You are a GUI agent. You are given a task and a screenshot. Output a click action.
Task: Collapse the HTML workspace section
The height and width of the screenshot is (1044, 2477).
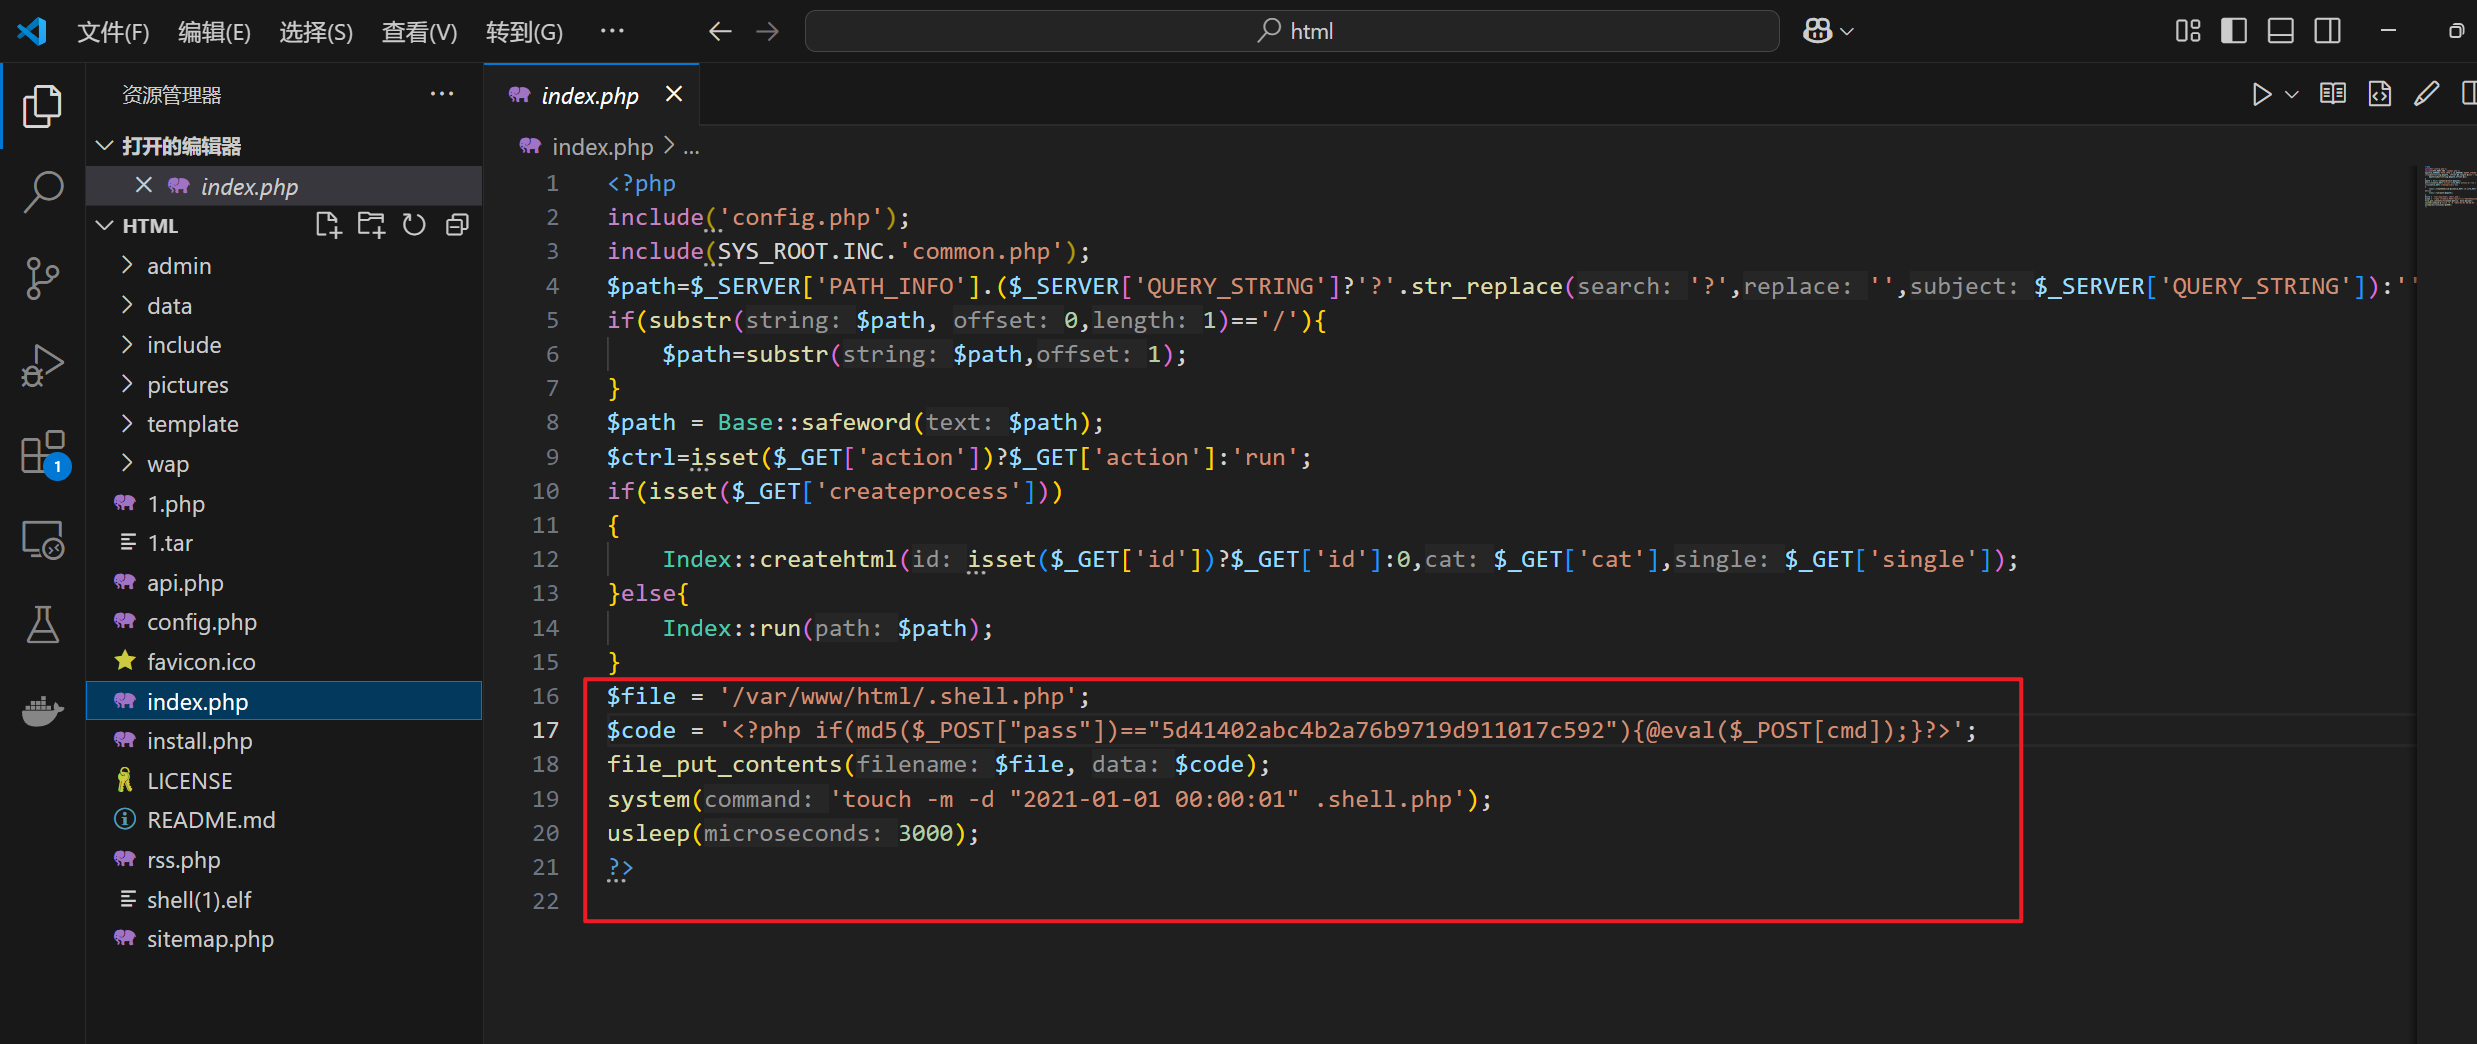(104, 225)
